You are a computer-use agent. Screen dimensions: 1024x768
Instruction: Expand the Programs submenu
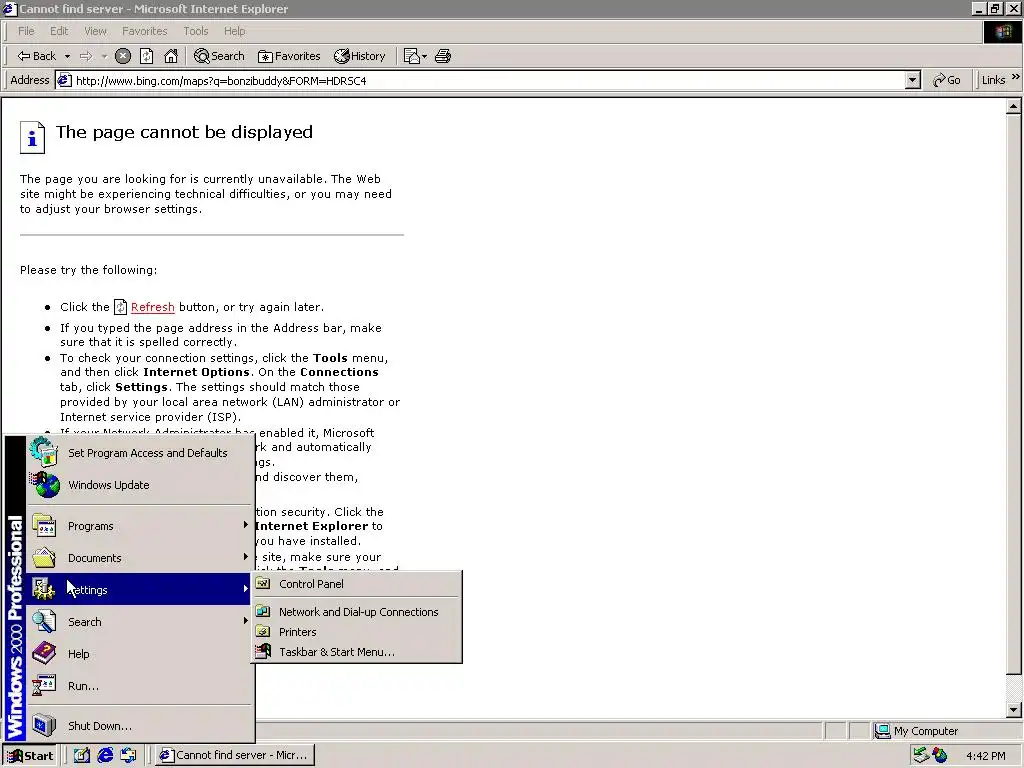point(139,526)
